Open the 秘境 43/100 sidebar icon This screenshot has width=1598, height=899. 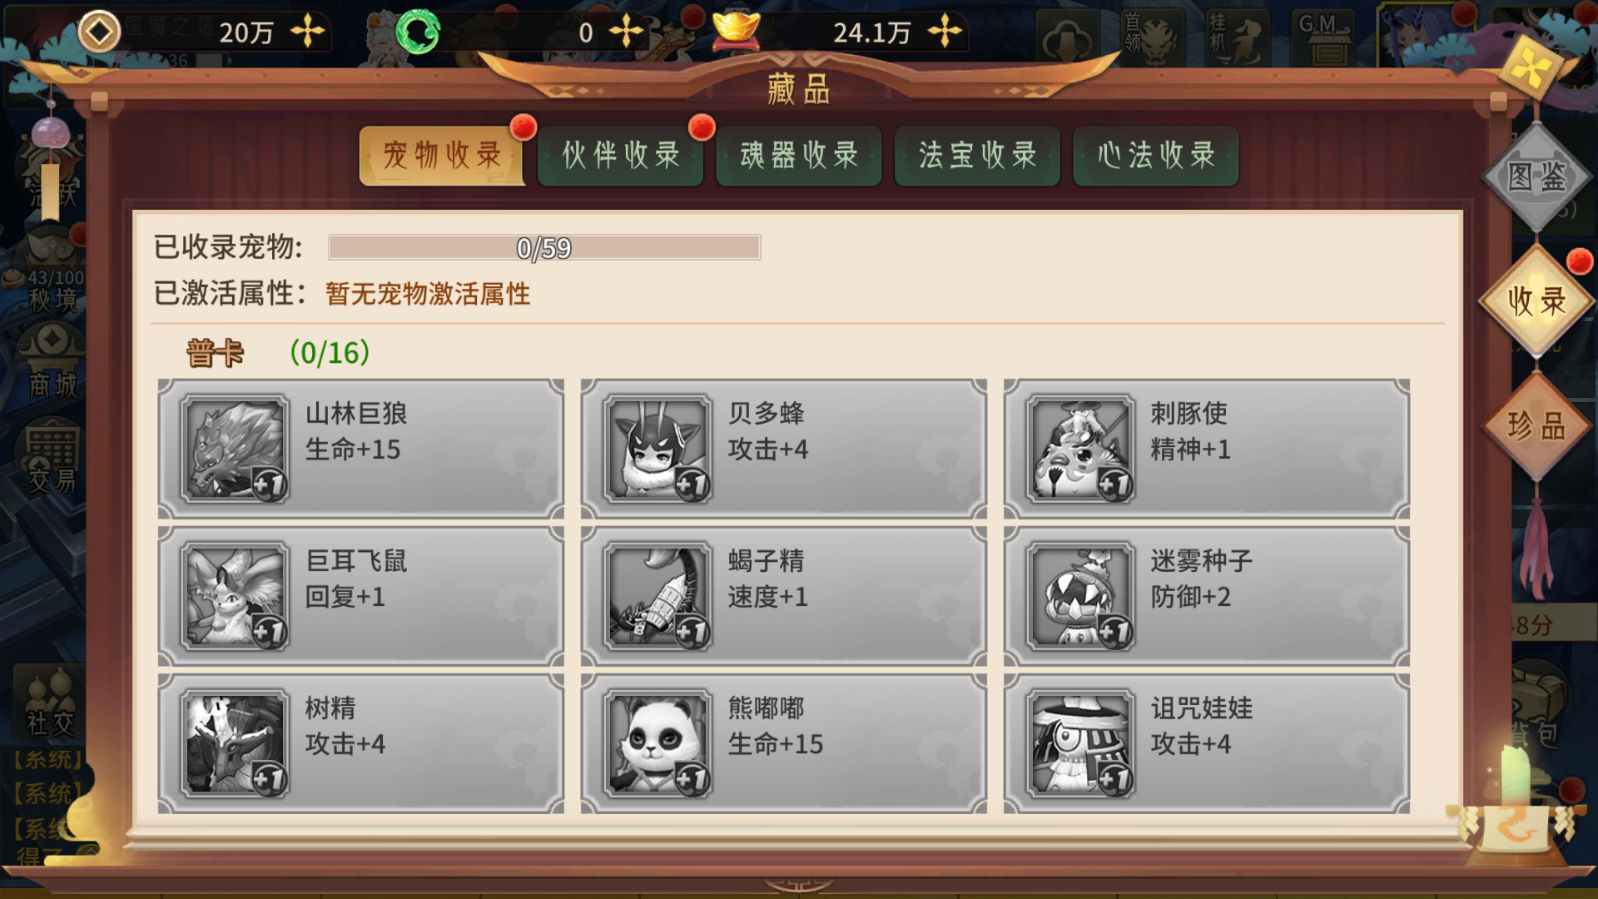[53, 270]
